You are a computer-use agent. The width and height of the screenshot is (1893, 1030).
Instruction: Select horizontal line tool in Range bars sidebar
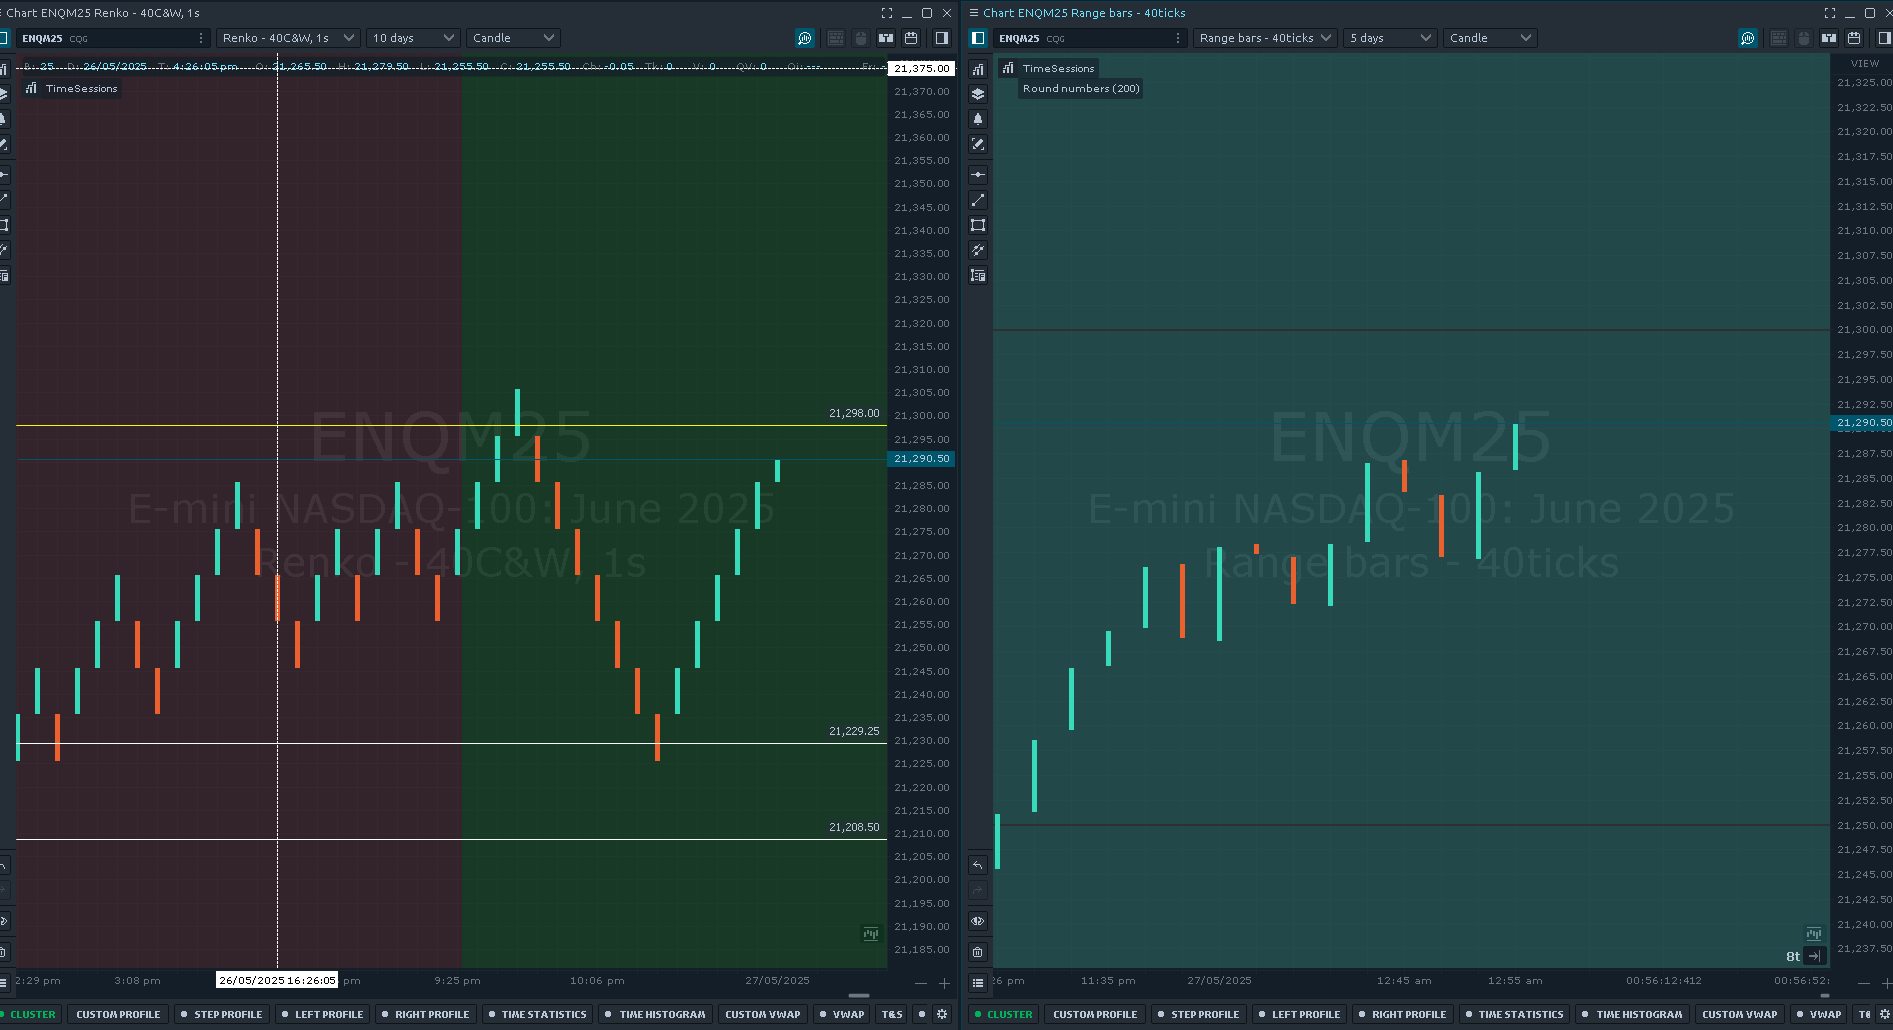pos(978,175)
